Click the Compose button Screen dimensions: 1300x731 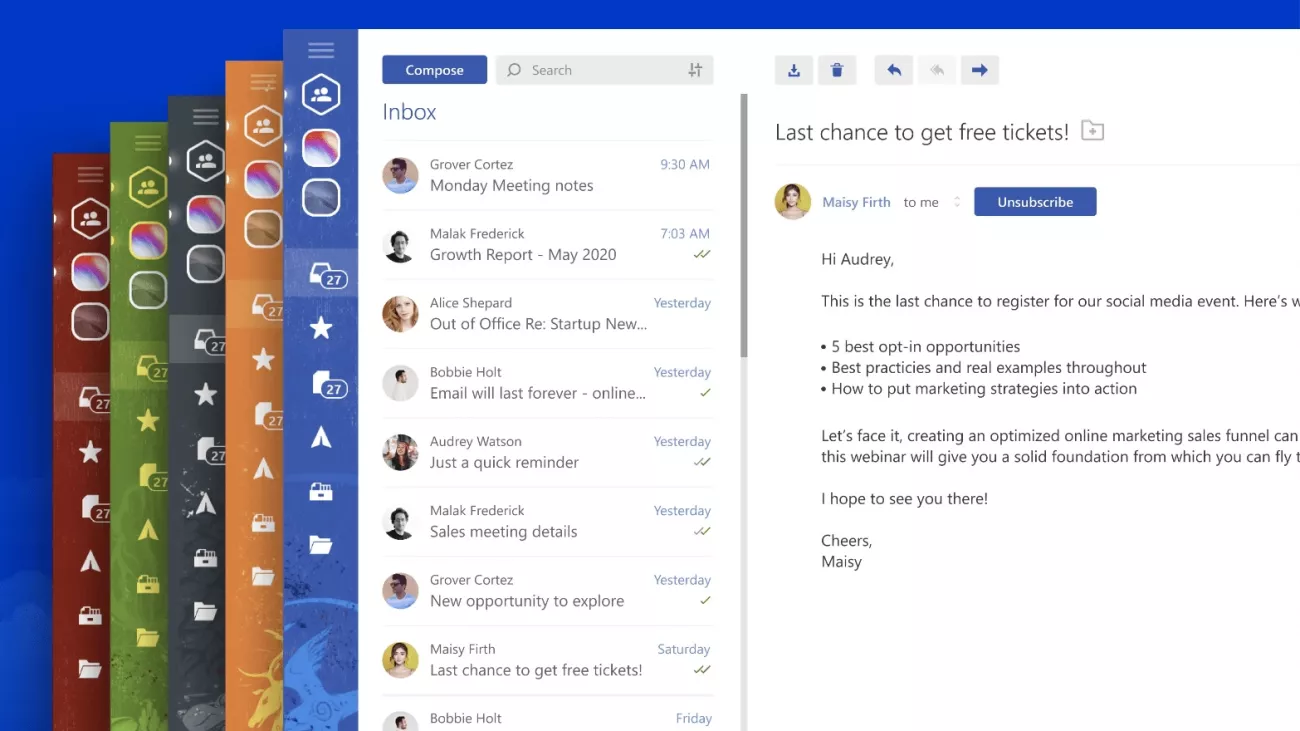click(x=434, y=70)
